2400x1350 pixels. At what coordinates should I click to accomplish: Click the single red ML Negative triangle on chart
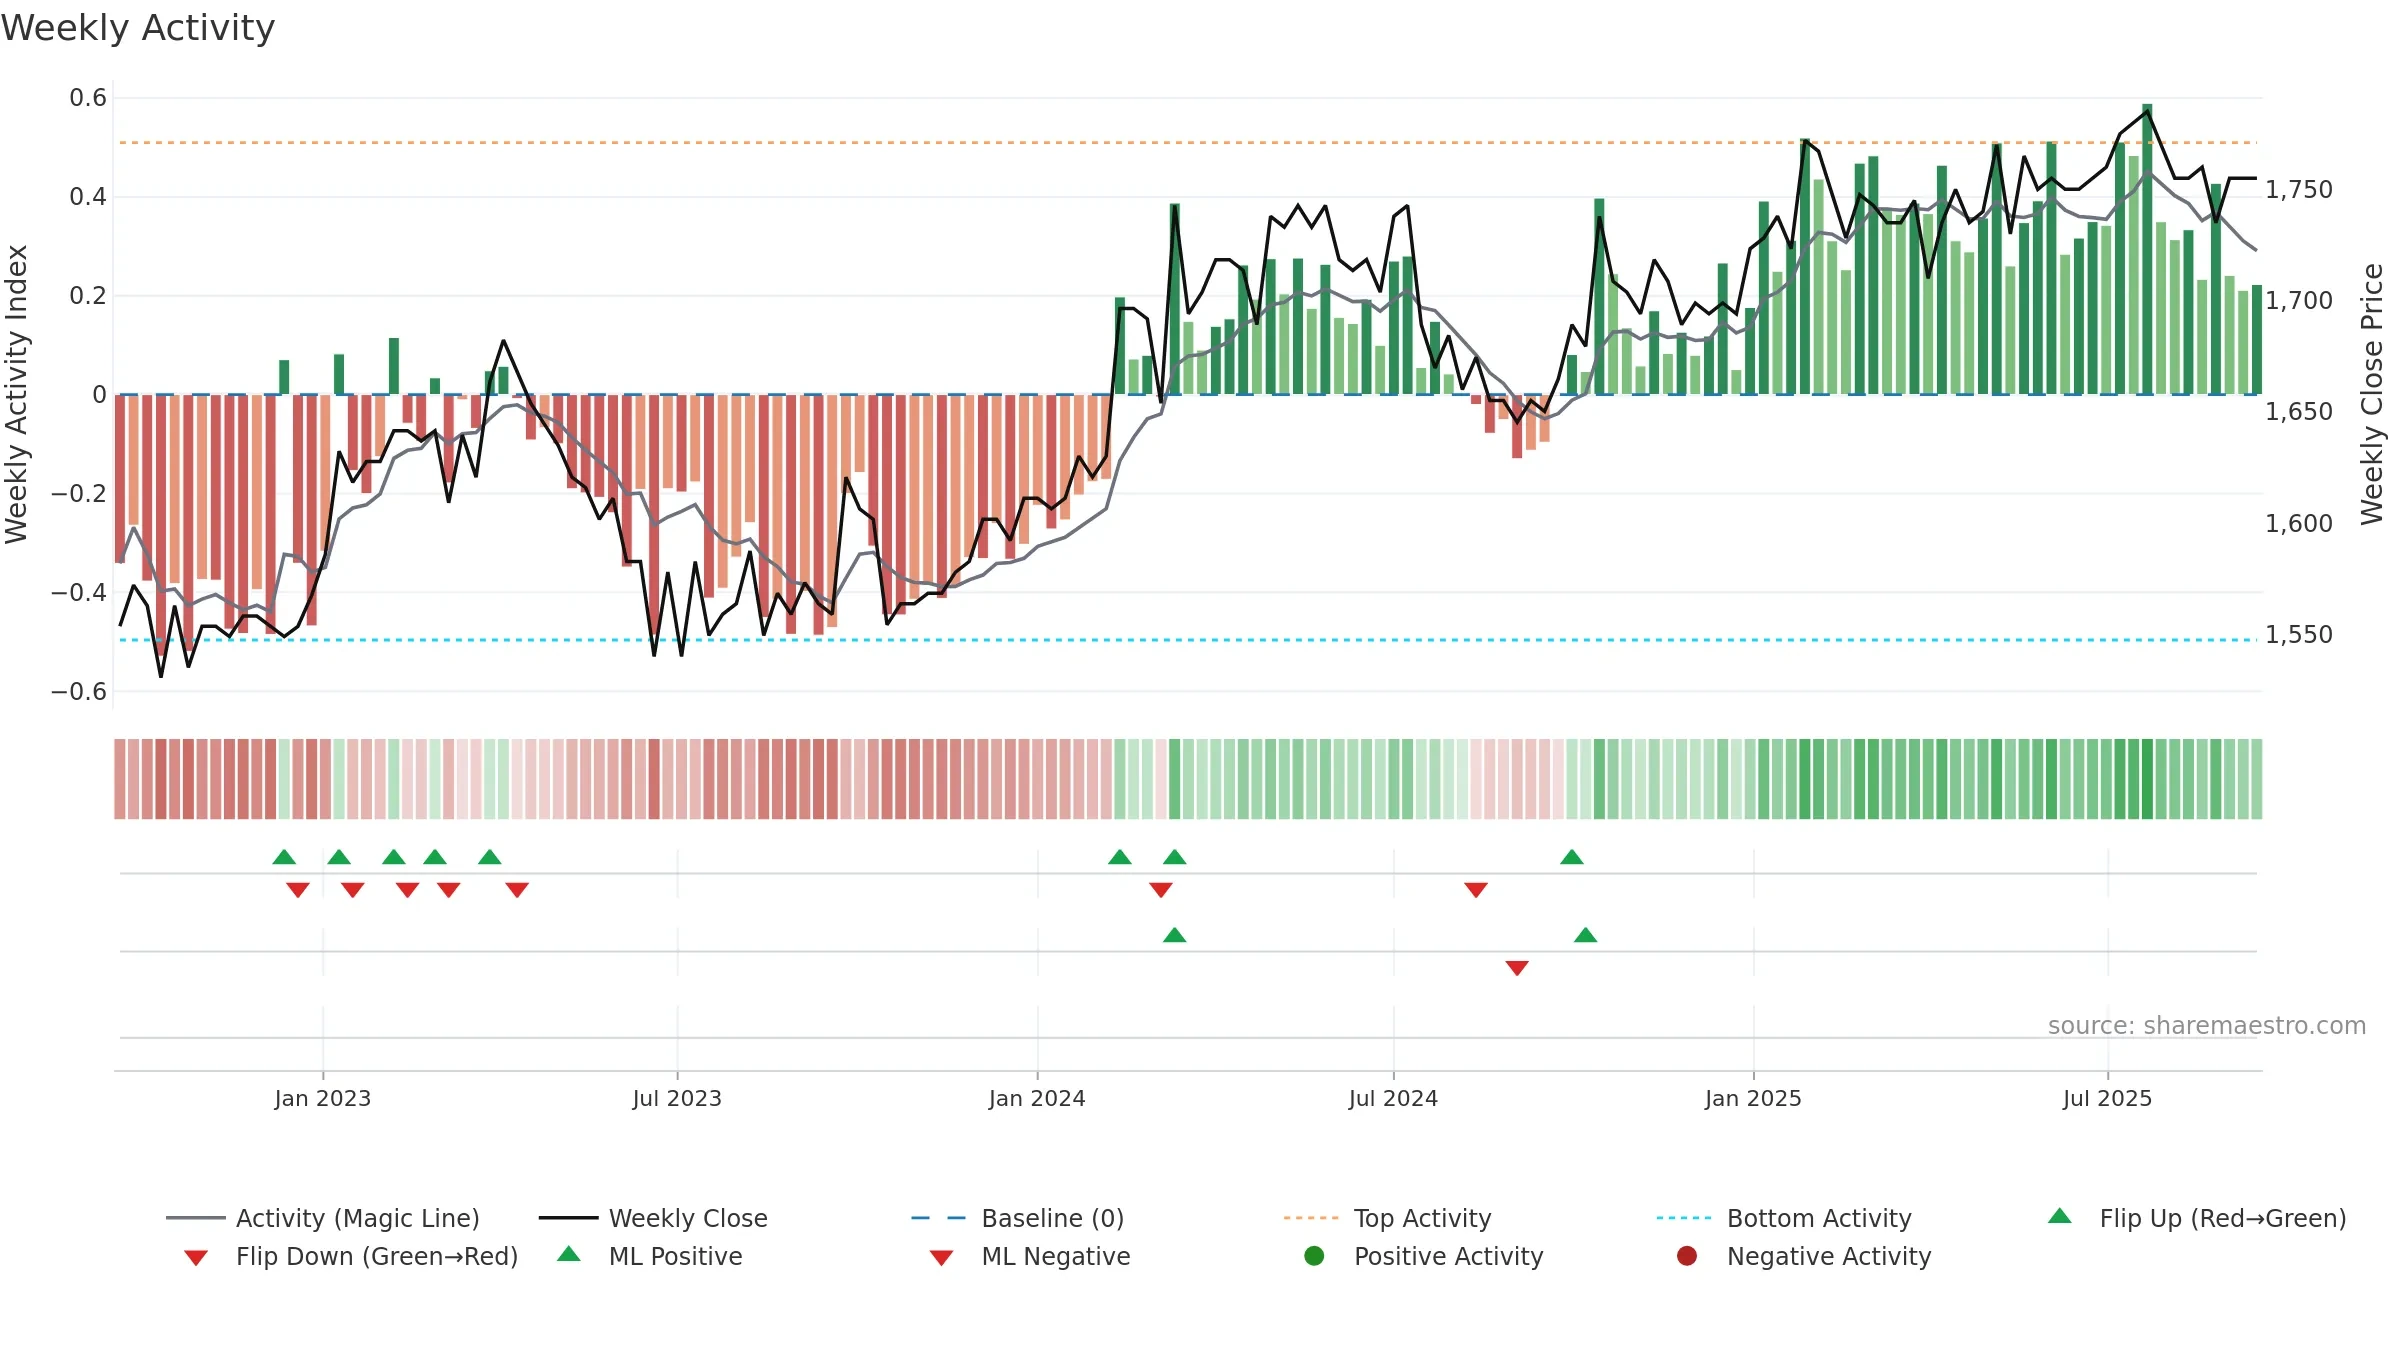point(1517,968)
